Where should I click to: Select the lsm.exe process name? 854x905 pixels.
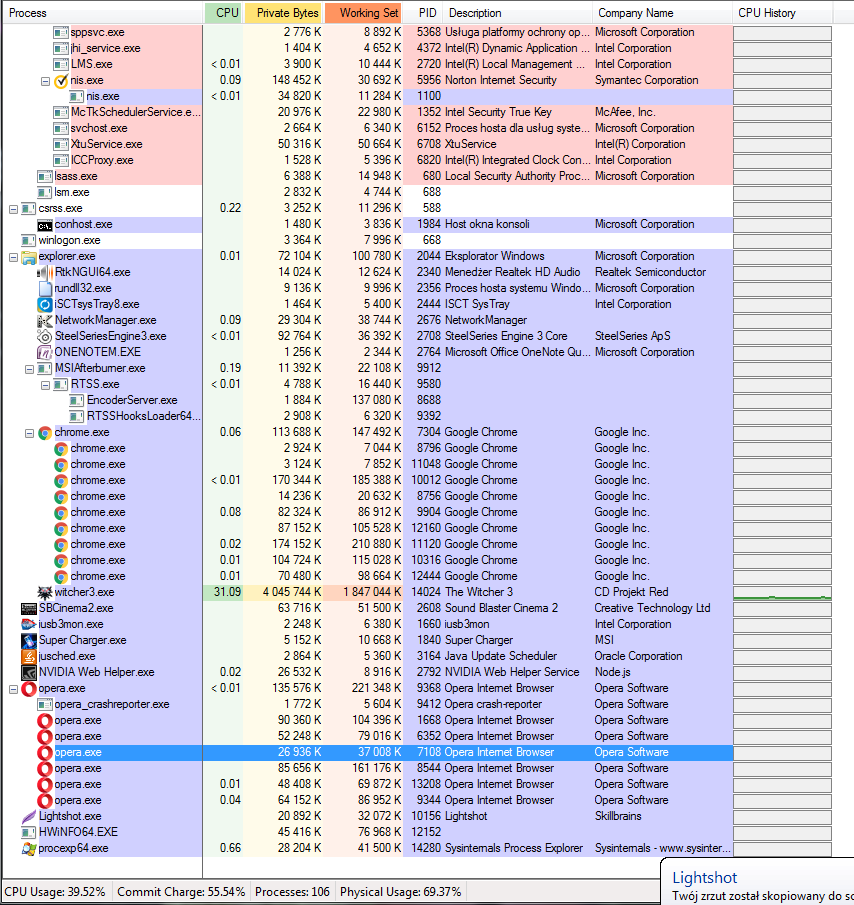pos(72,192)
